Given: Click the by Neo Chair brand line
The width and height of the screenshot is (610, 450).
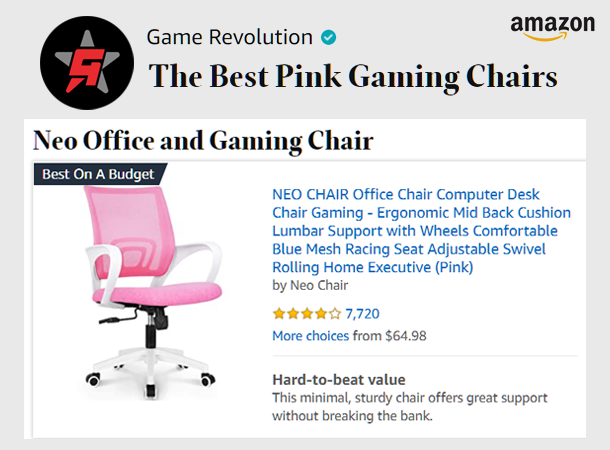Looking at the screenshot, I should (x=310, y=286).
